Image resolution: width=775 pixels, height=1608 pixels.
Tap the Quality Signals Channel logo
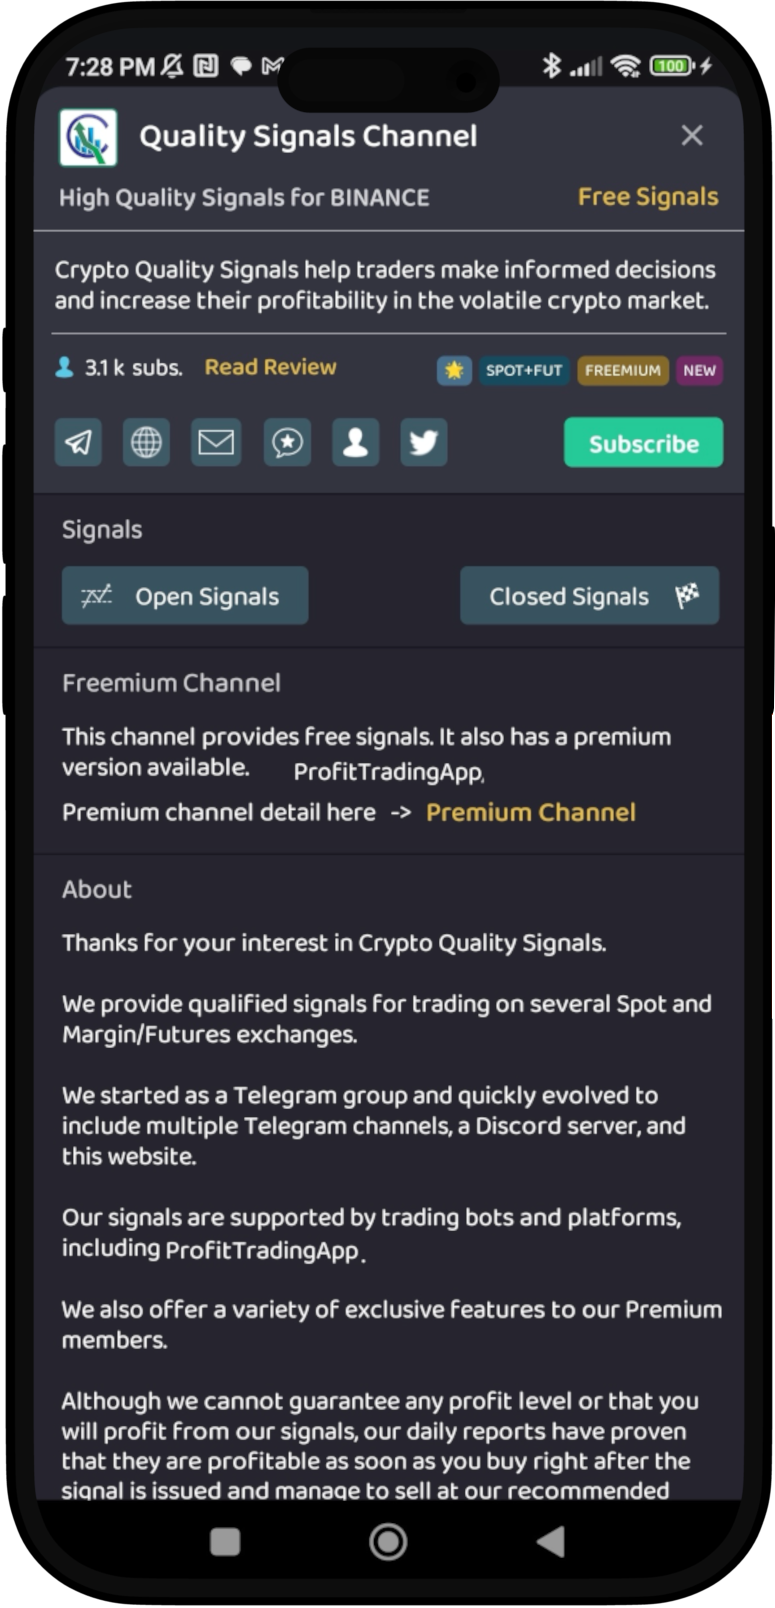pos(88,137)
